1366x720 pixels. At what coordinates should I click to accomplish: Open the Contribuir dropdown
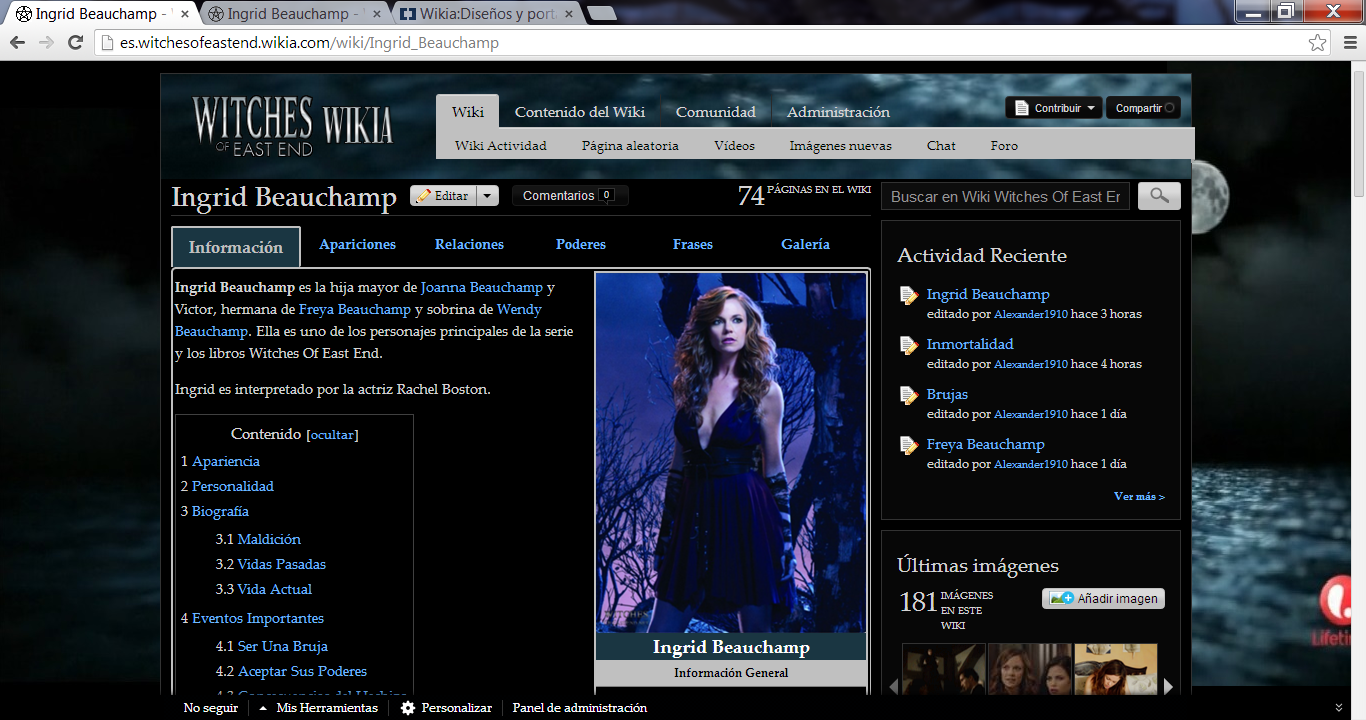pyautogui.click(x=1053, y=108)
